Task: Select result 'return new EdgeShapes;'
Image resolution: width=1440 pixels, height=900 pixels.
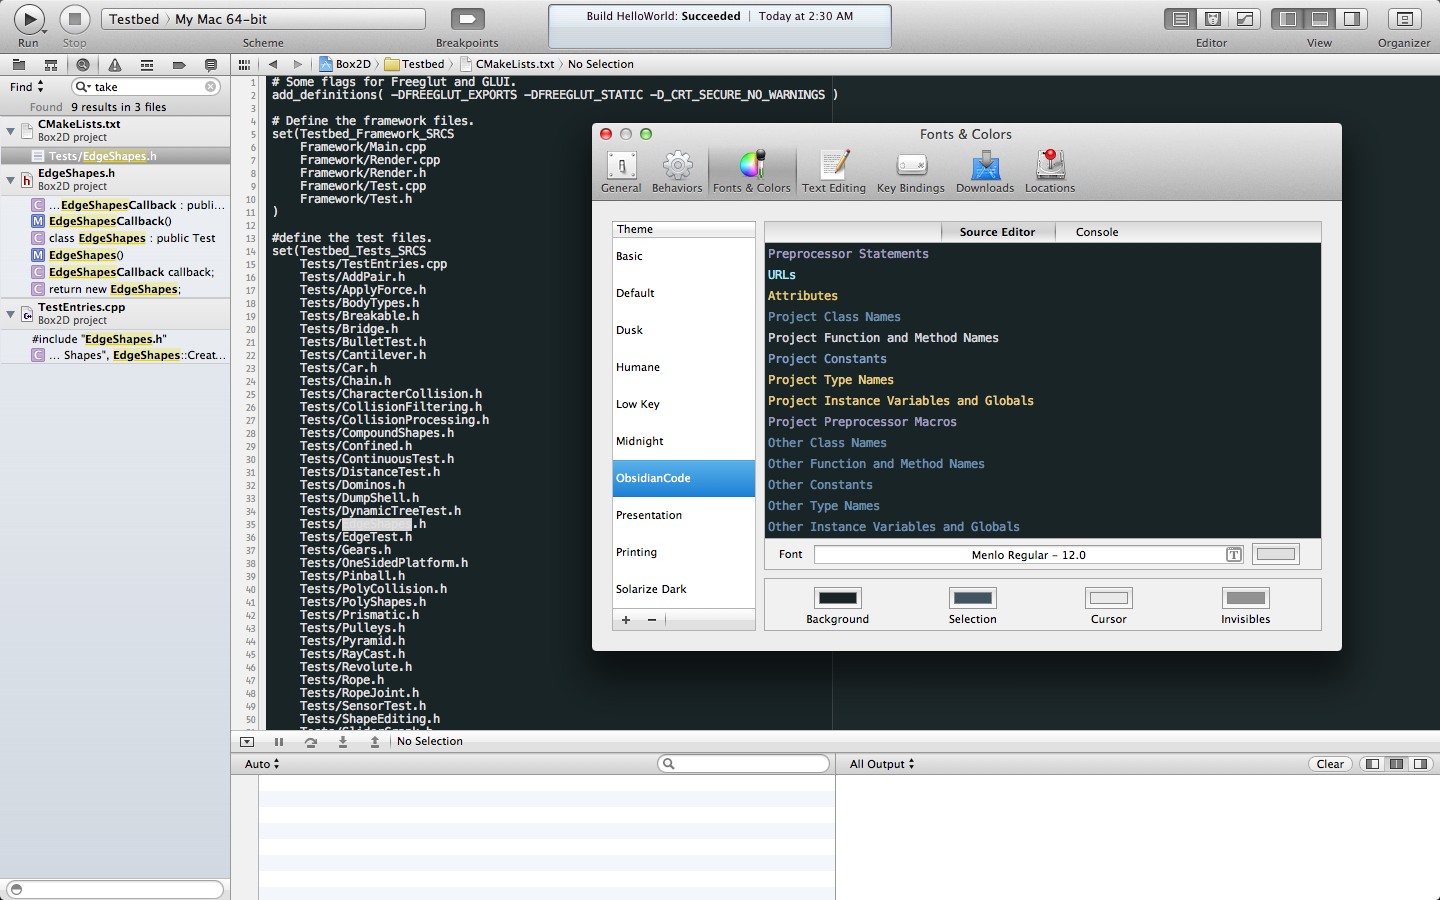Action: [x=115, y=289]
